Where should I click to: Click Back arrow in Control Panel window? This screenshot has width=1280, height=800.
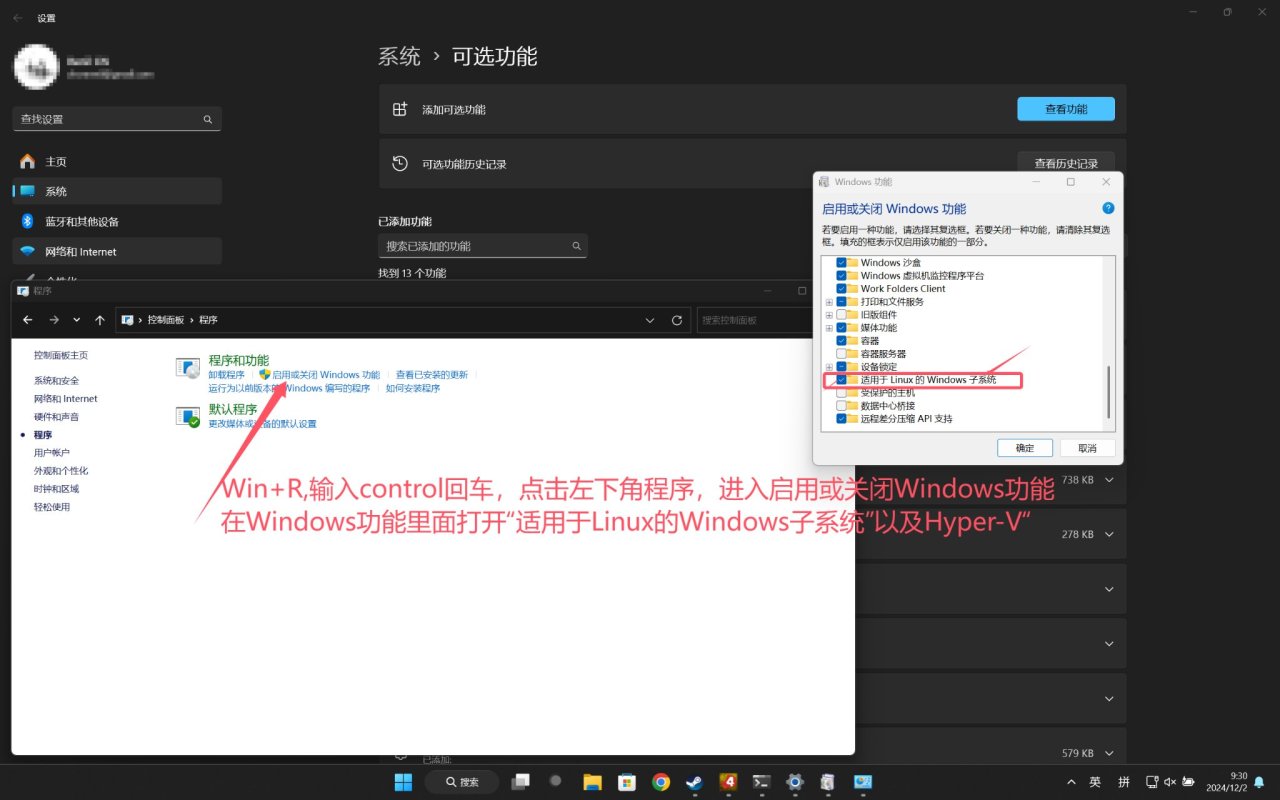point(28,320)
